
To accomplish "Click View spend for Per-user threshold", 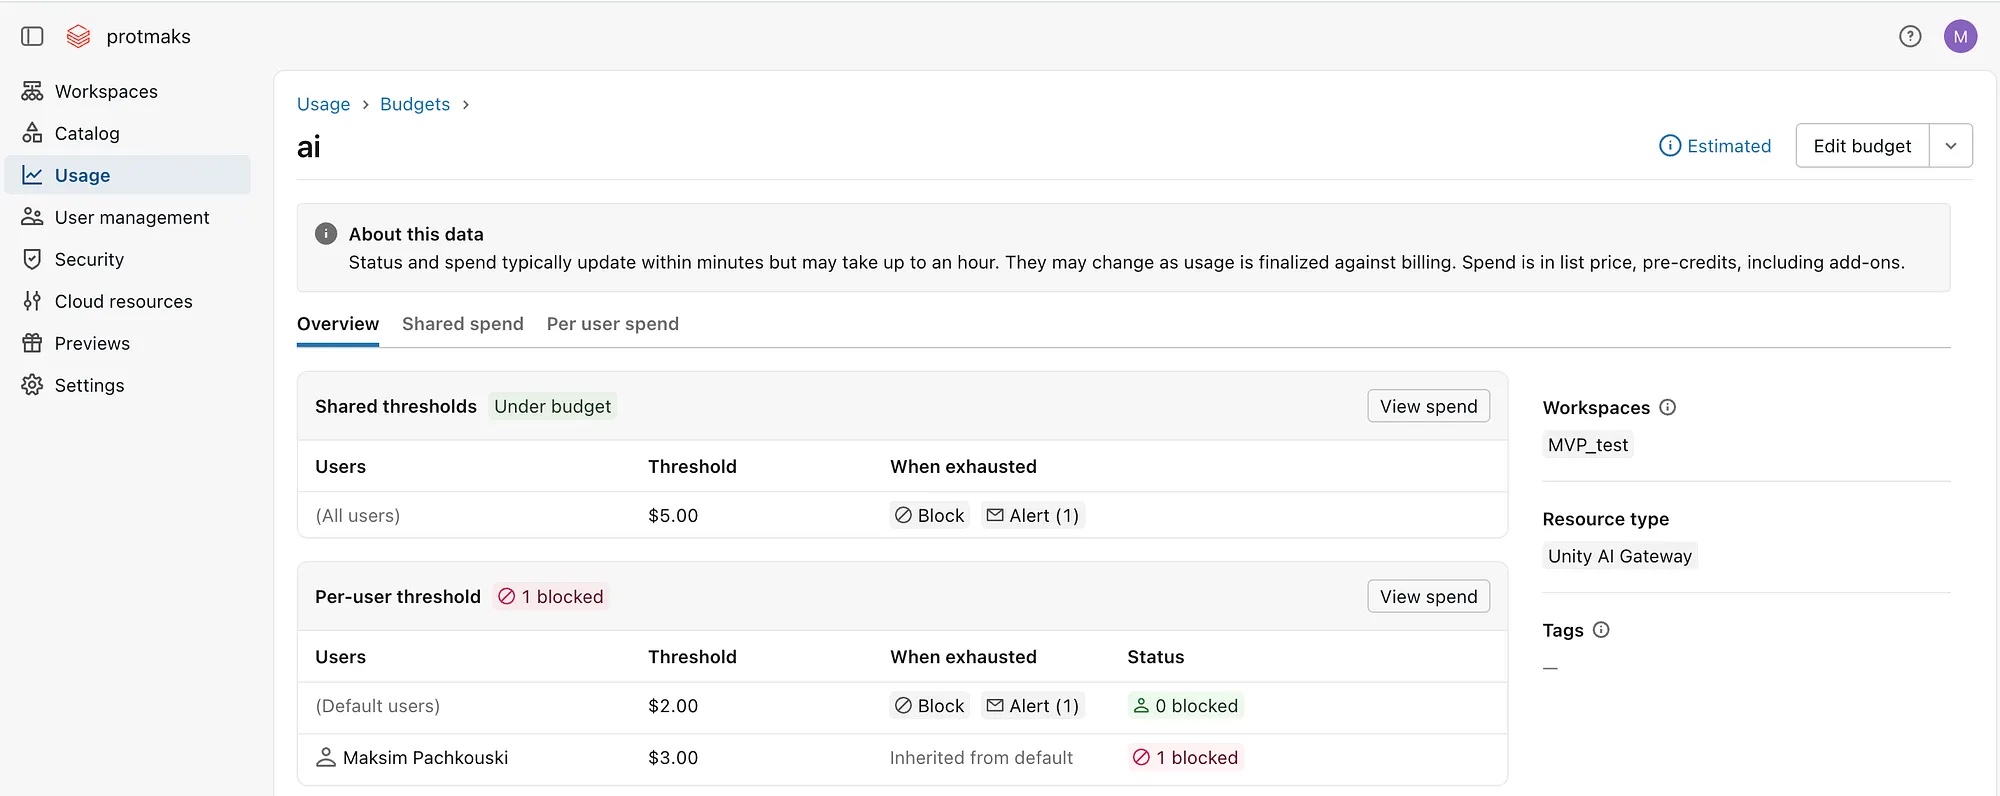I will pos(1428,596).
